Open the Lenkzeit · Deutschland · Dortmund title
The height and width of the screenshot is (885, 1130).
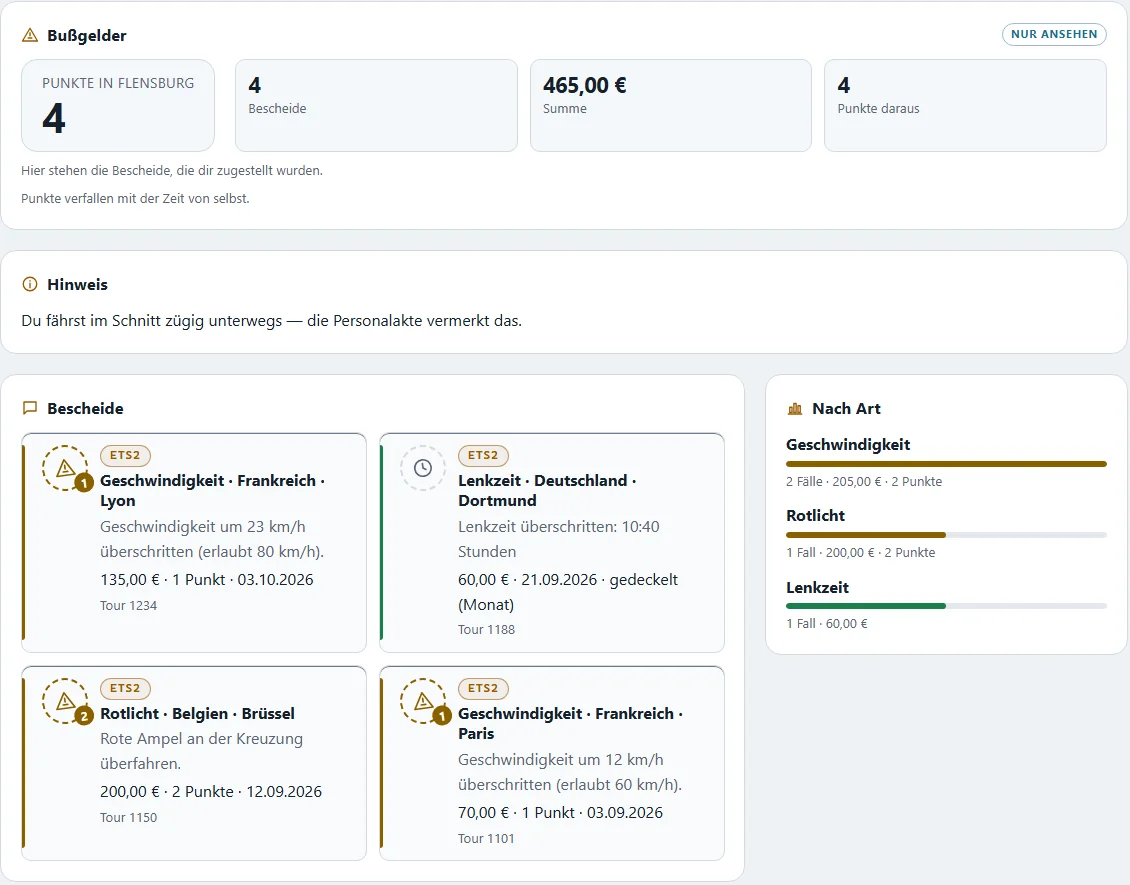[x=548, y=491]
